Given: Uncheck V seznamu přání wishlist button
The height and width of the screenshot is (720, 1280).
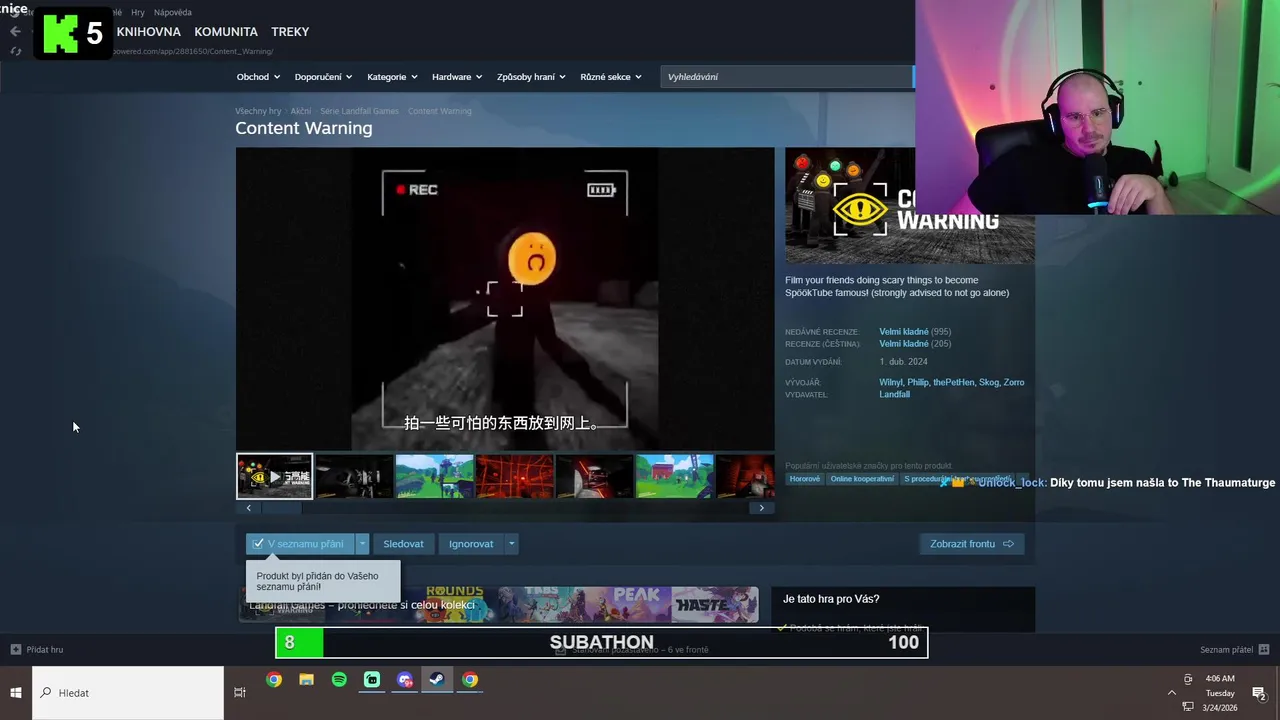Looking at the screenshot, I should 300,544.
